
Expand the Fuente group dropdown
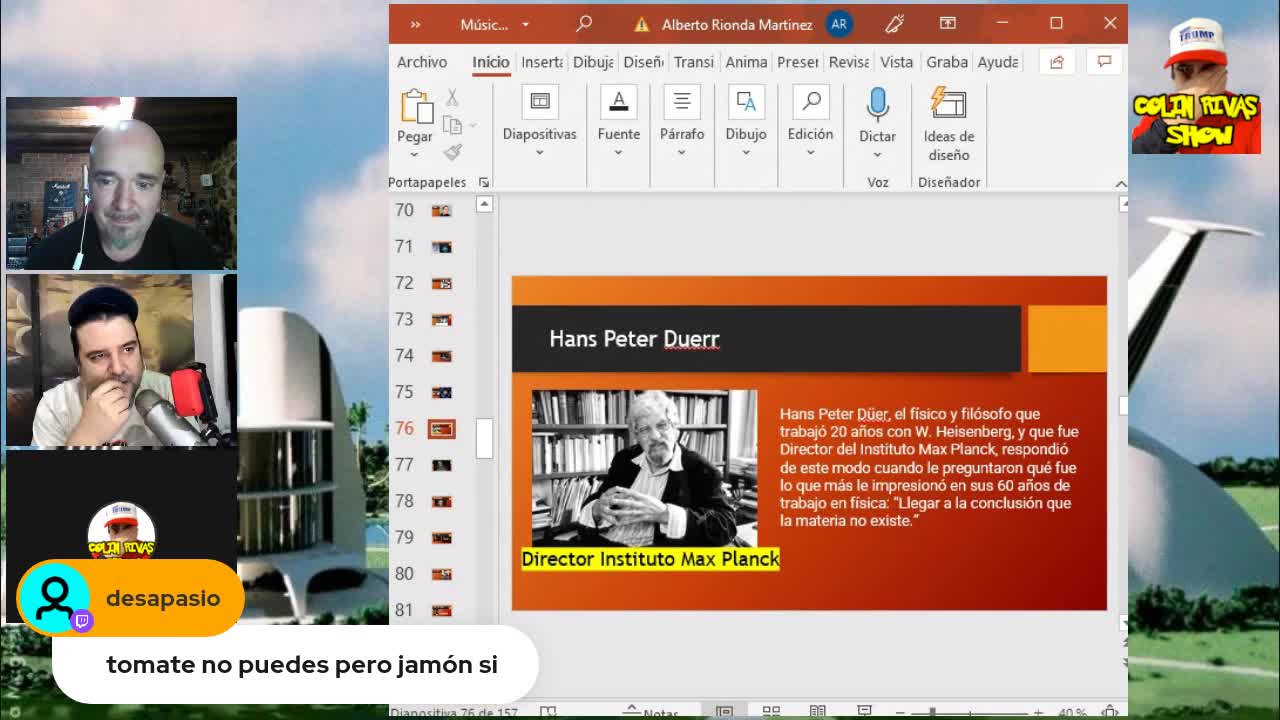pos(618,153)
